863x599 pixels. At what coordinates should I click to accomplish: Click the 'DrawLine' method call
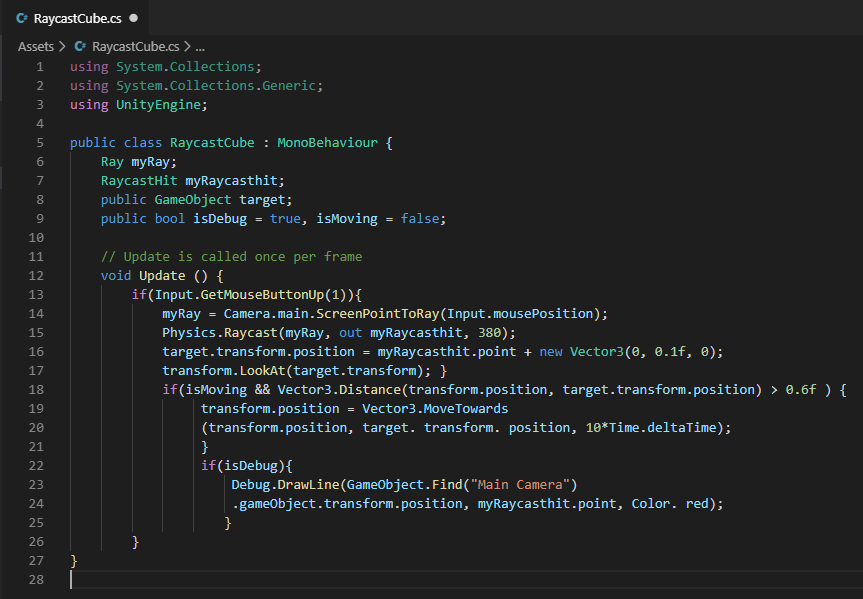click(308, 484)
